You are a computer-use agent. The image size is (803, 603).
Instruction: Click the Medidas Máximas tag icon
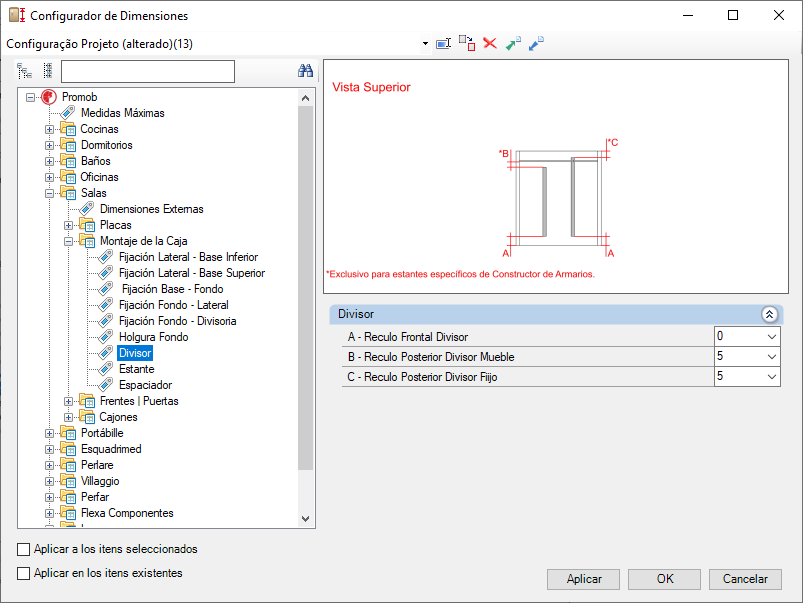(x=68, y=113)
